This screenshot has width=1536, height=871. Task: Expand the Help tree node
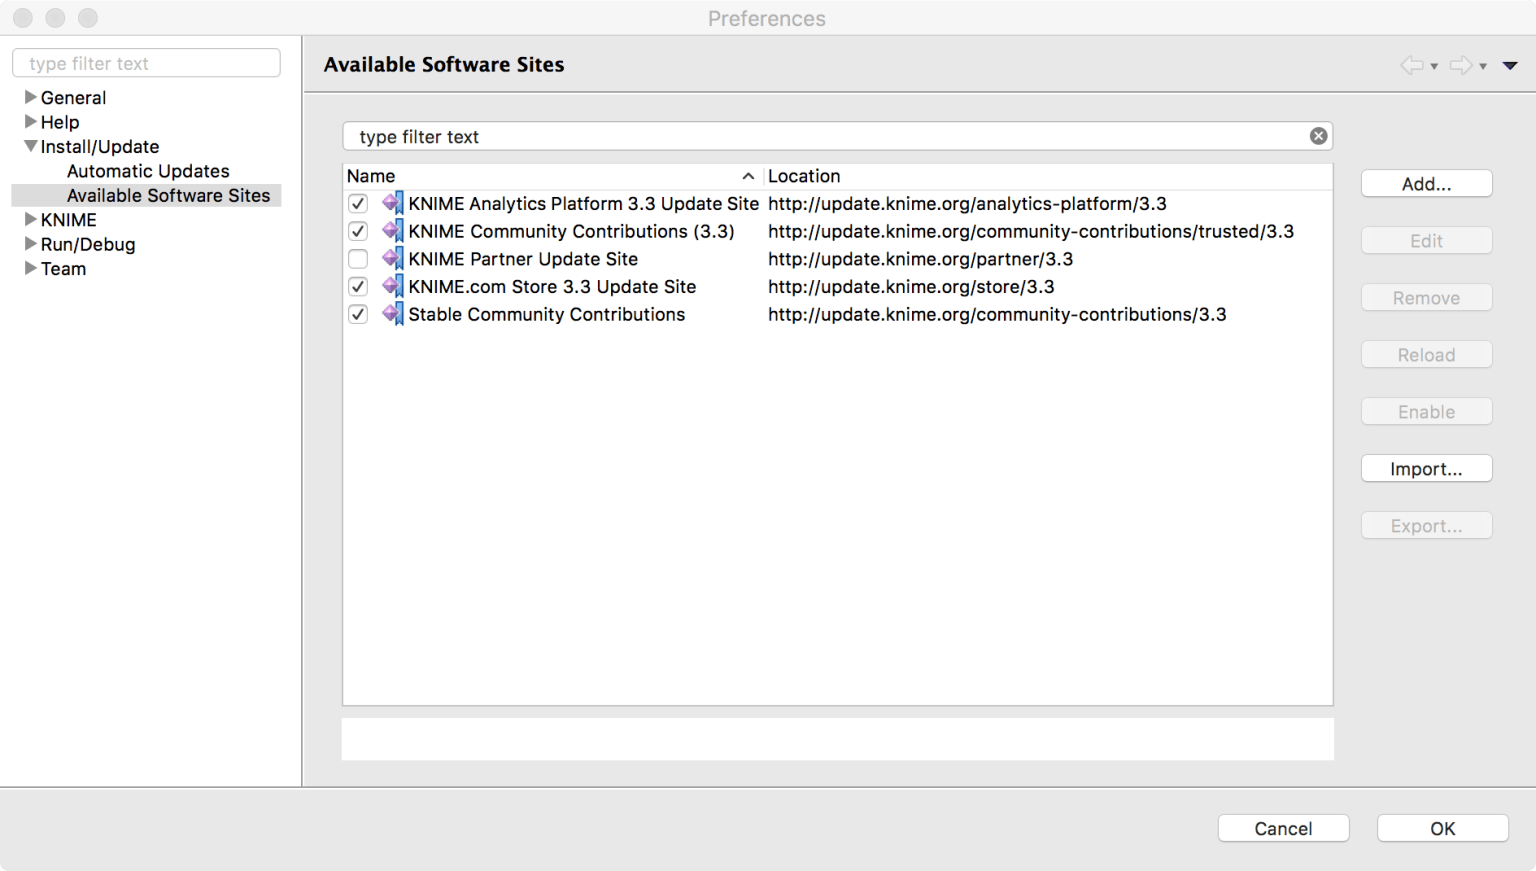(30, 121)
